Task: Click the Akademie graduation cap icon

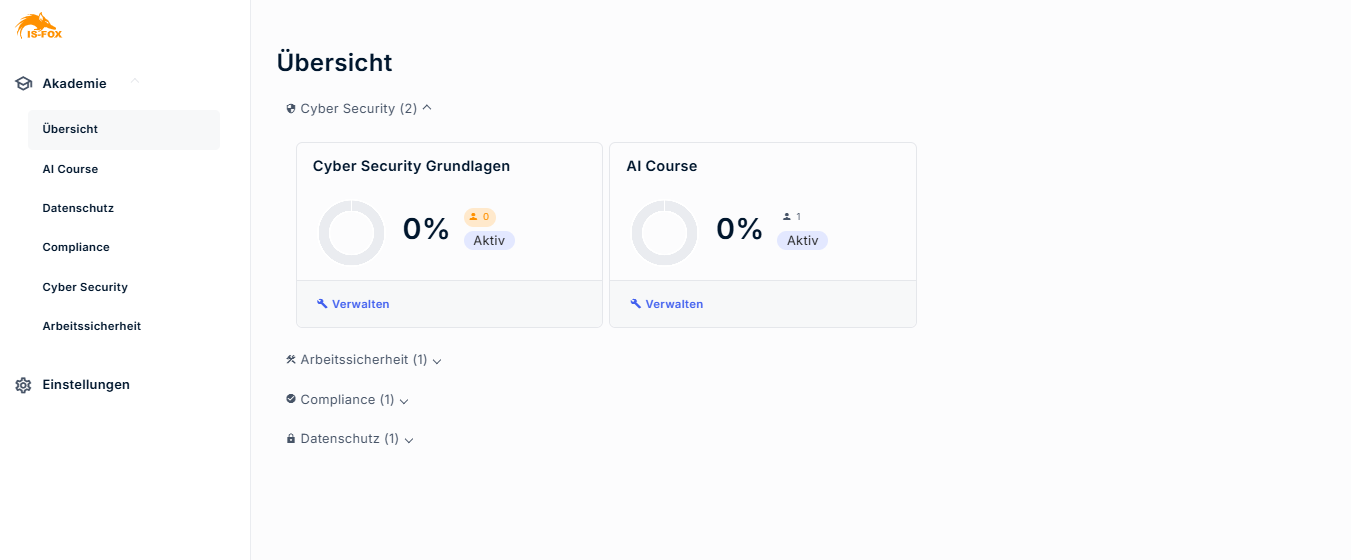Action: [24, 84]
